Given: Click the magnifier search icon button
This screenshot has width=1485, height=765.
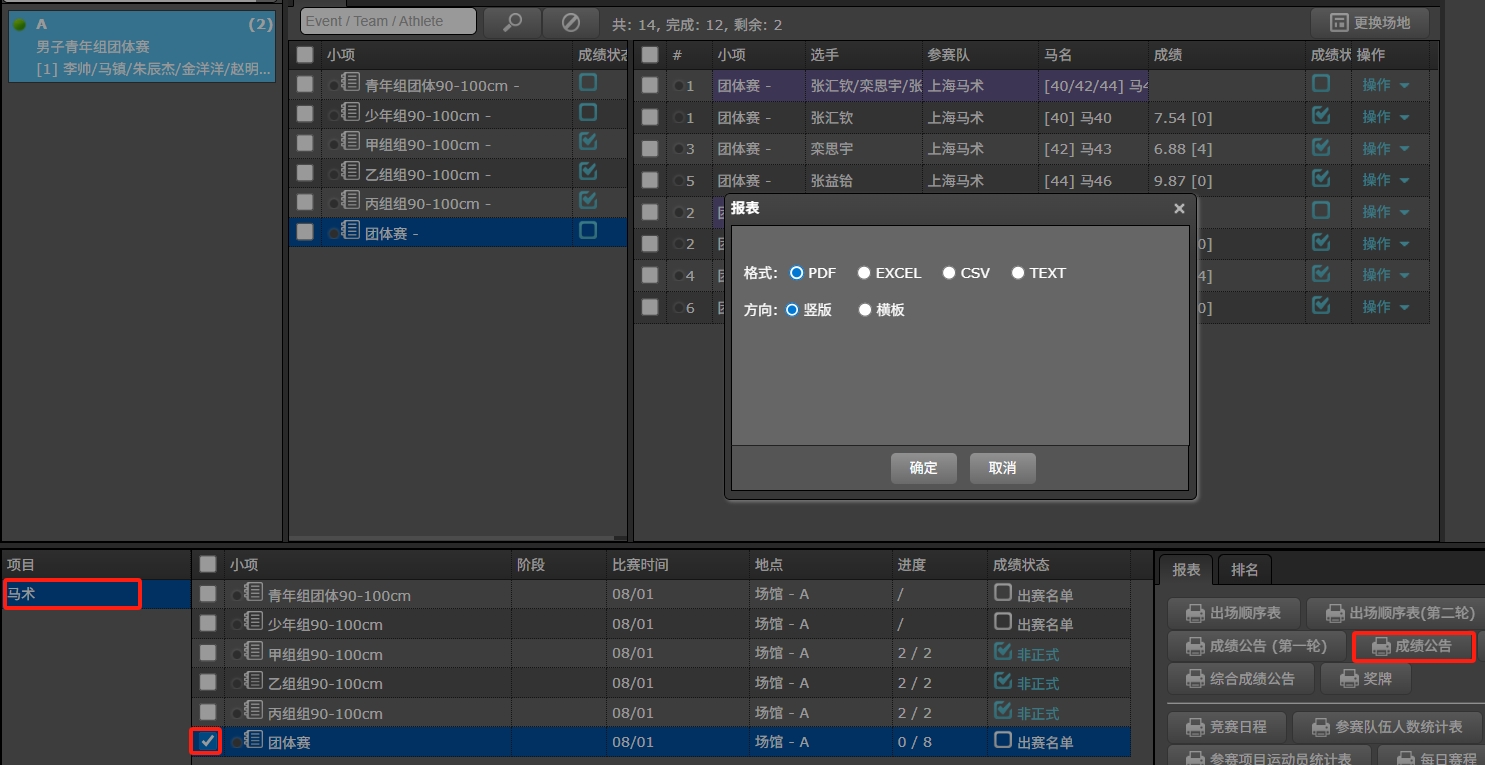Looking at the screenshot, I should pyautogui.click(x=512, y=22).
